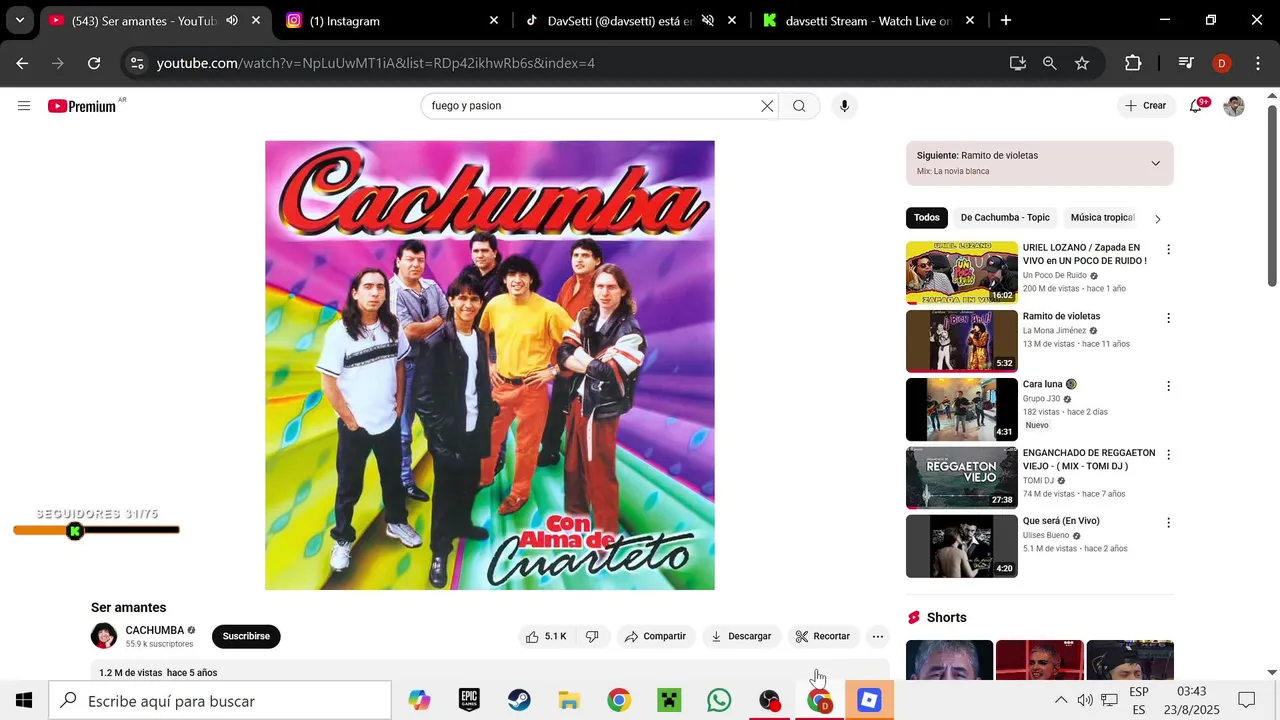Open Chrome extensions puzzle icon
1280x720 pixels.
tap(1133, 63)
